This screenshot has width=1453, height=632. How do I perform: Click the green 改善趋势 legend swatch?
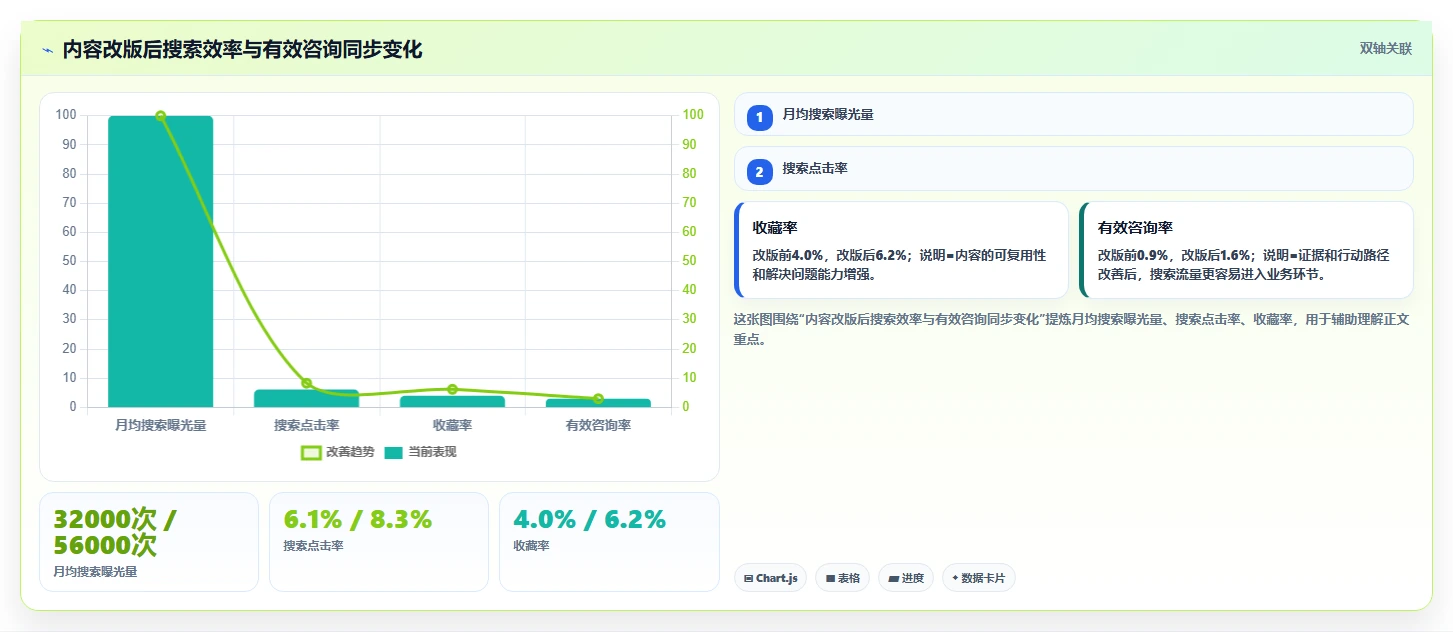(x=311, y=453)
